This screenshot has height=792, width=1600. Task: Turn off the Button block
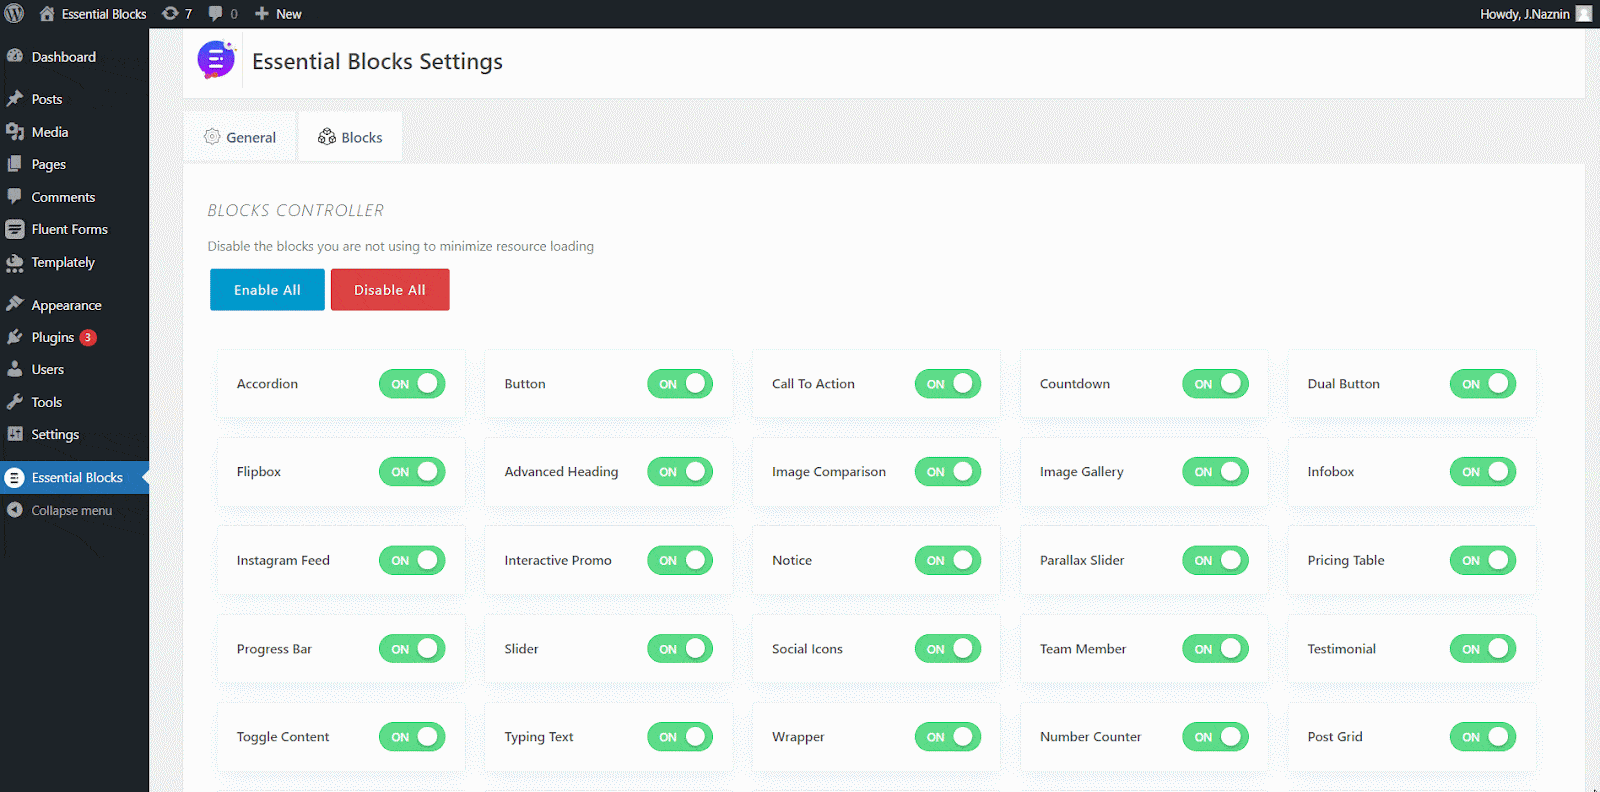pos(680,384)
